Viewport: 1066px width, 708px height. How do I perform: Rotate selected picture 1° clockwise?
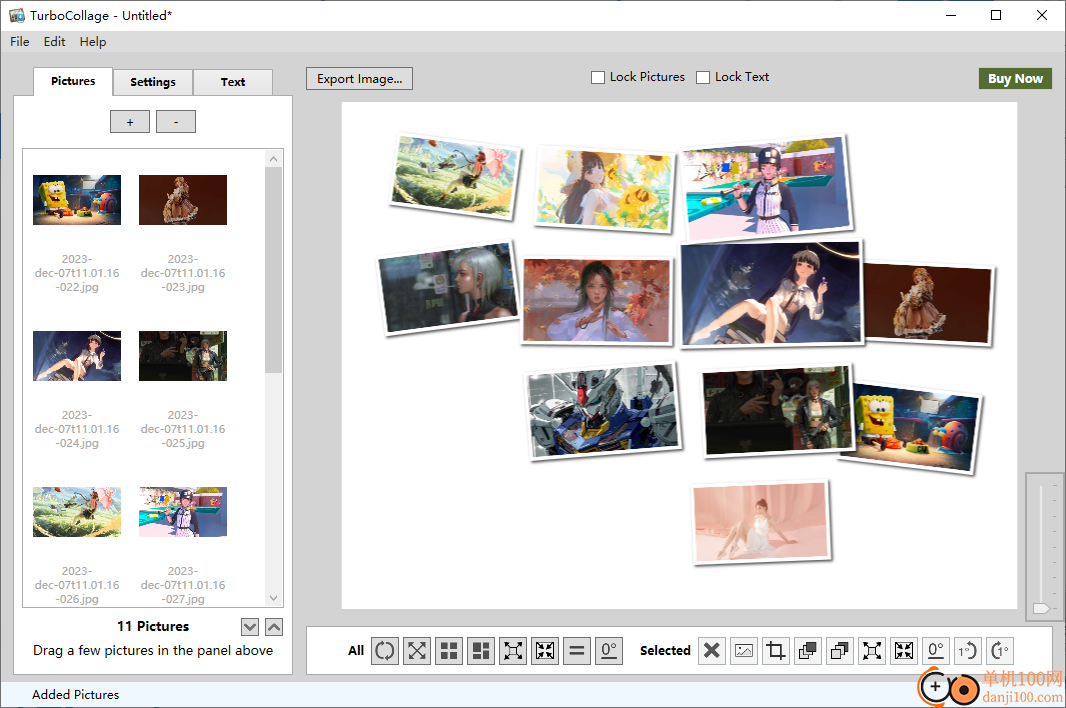tap(1000, 651)
